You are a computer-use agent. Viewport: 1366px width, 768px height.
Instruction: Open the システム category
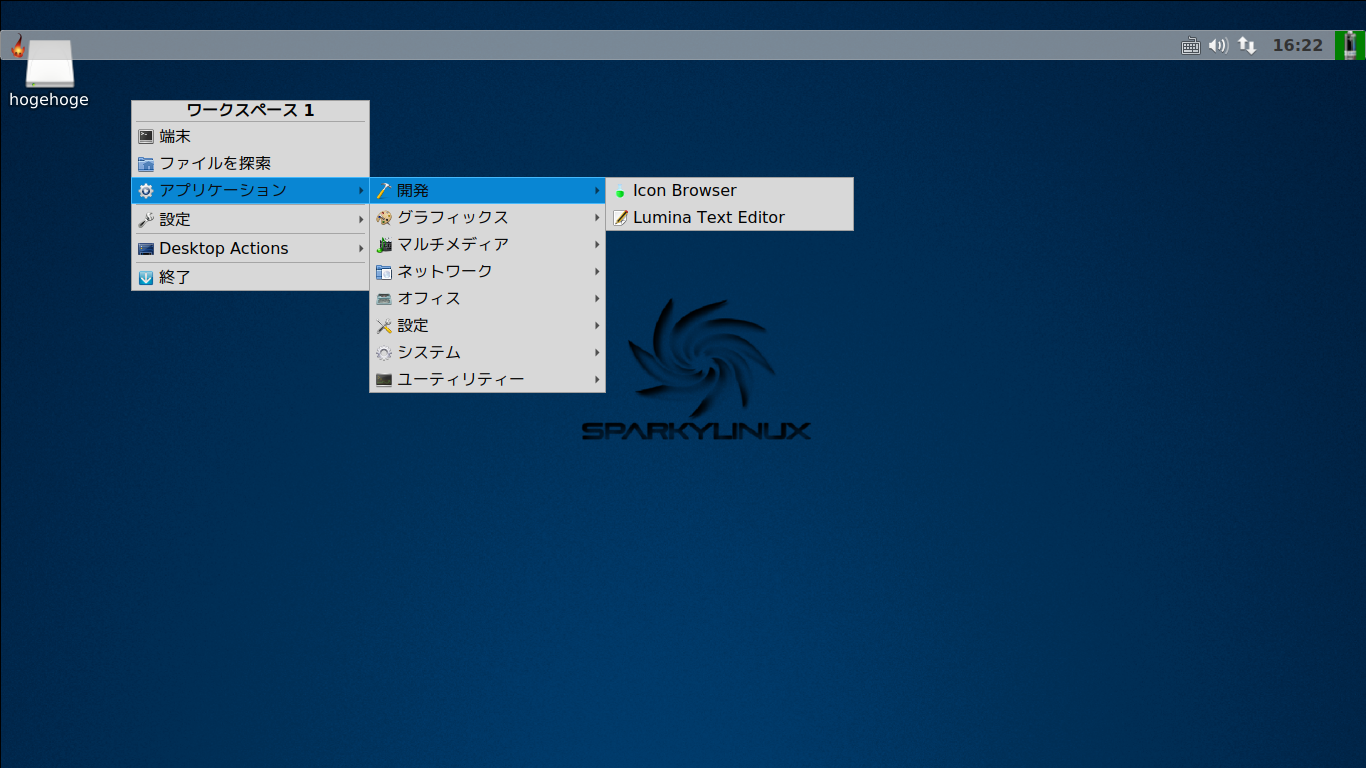point(487,352)
